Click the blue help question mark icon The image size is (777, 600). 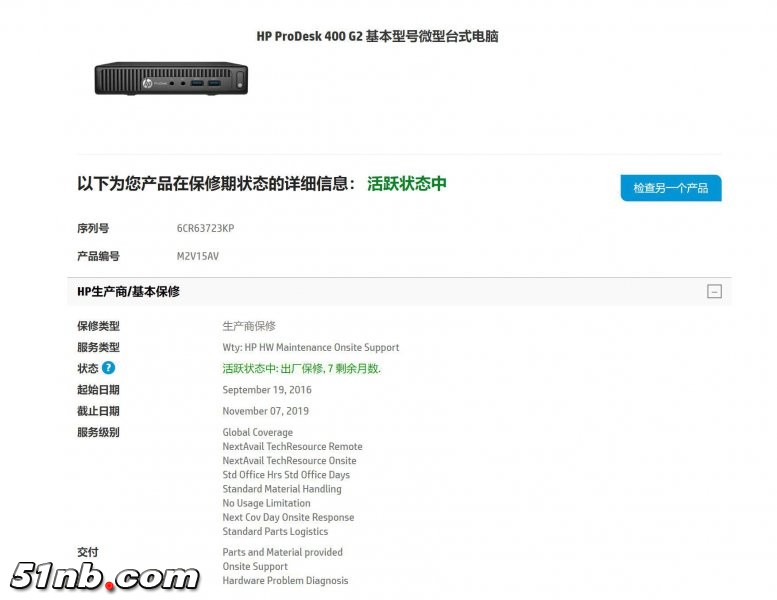108,368
